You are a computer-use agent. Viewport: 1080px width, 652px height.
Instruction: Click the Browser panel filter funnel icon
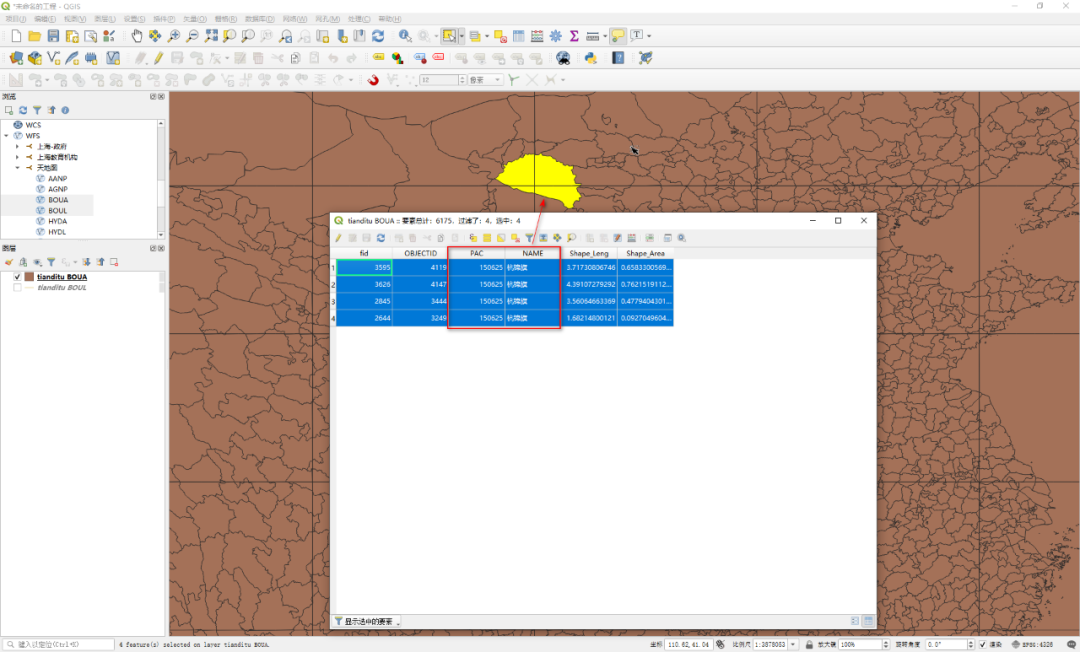[37, 110]
